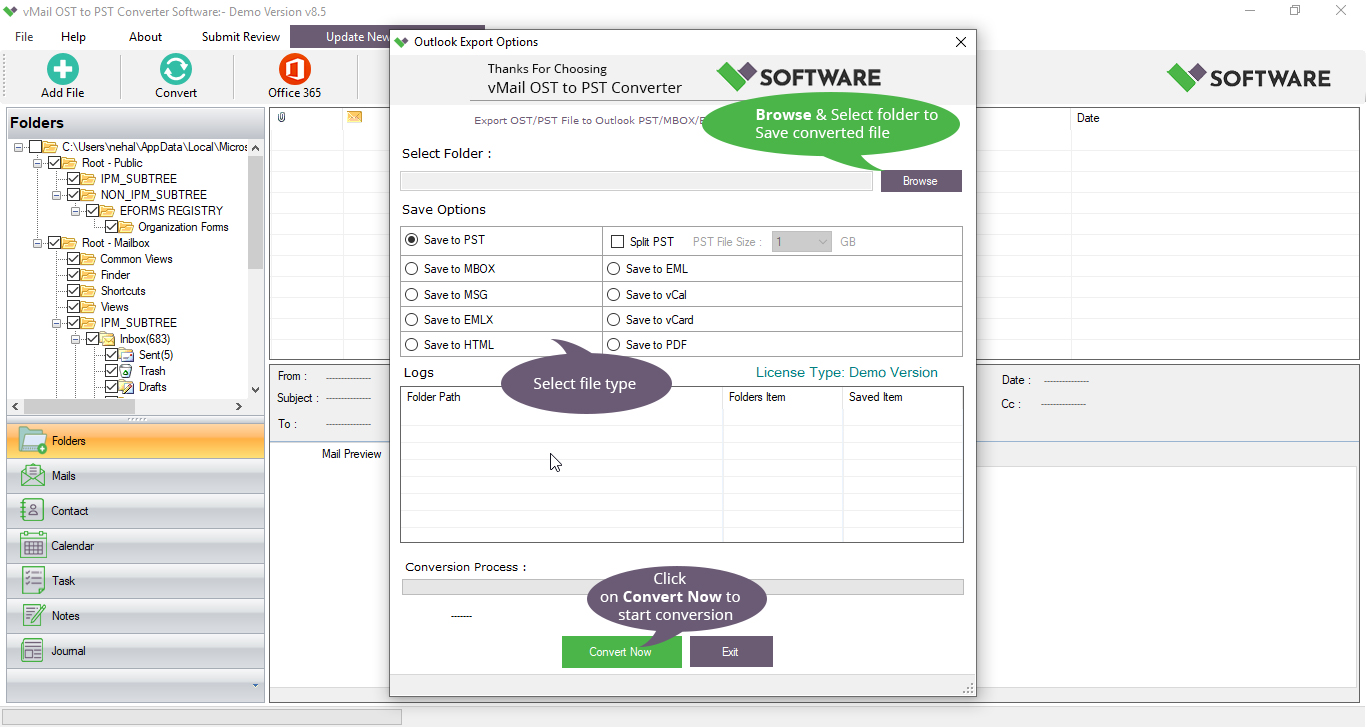The image size is (1366, 728).
Task: Select the Save to PST option
Action: (x=412, y=240)
